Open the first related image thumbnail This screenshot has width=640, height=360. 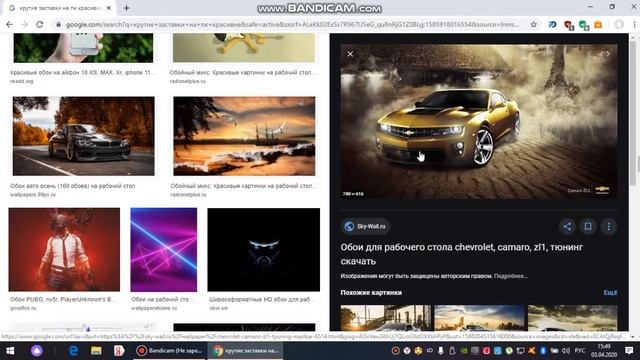pyautogui.click(x=386, y=318)
